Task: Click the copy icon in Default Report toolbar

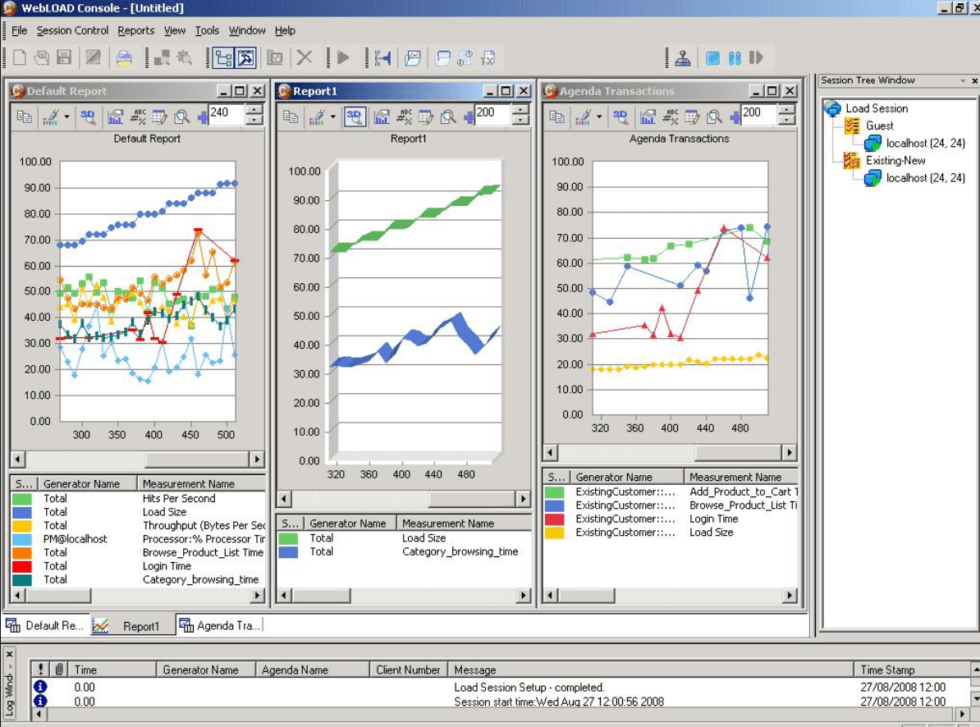Action: click(x=24, y=117)
